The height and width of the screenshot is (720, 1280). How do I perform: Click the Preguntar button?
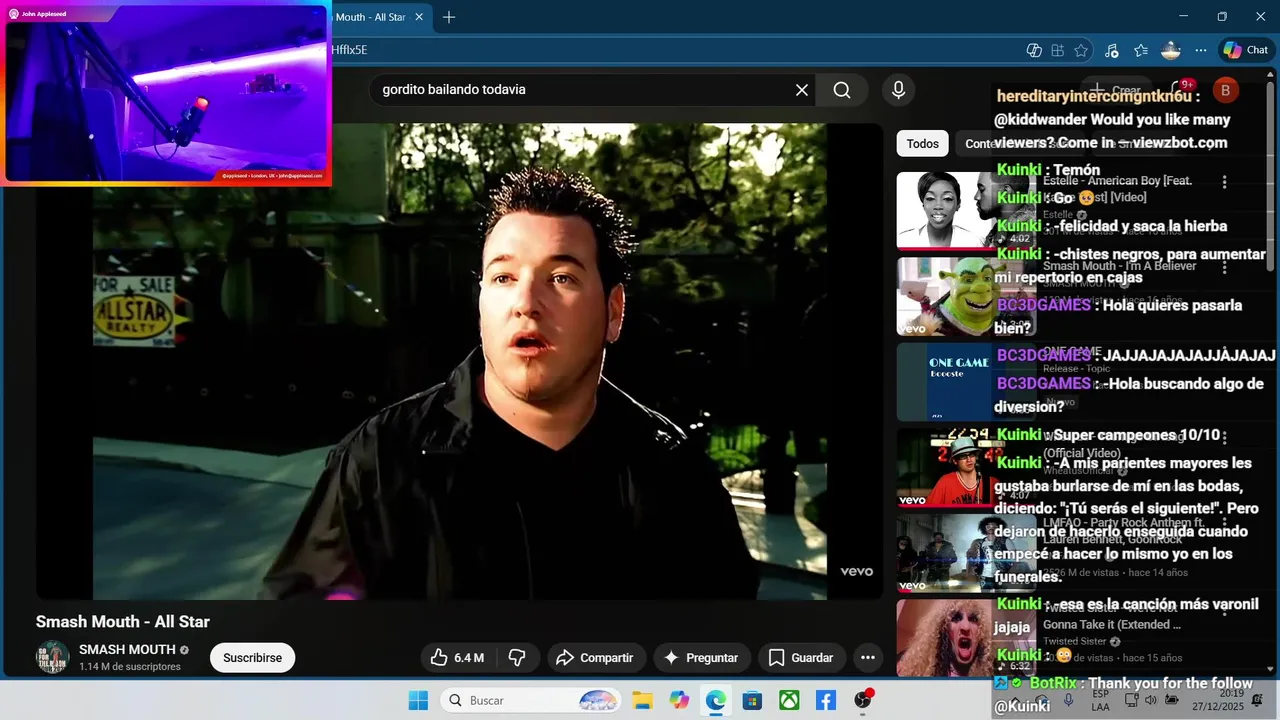point(702,658)
